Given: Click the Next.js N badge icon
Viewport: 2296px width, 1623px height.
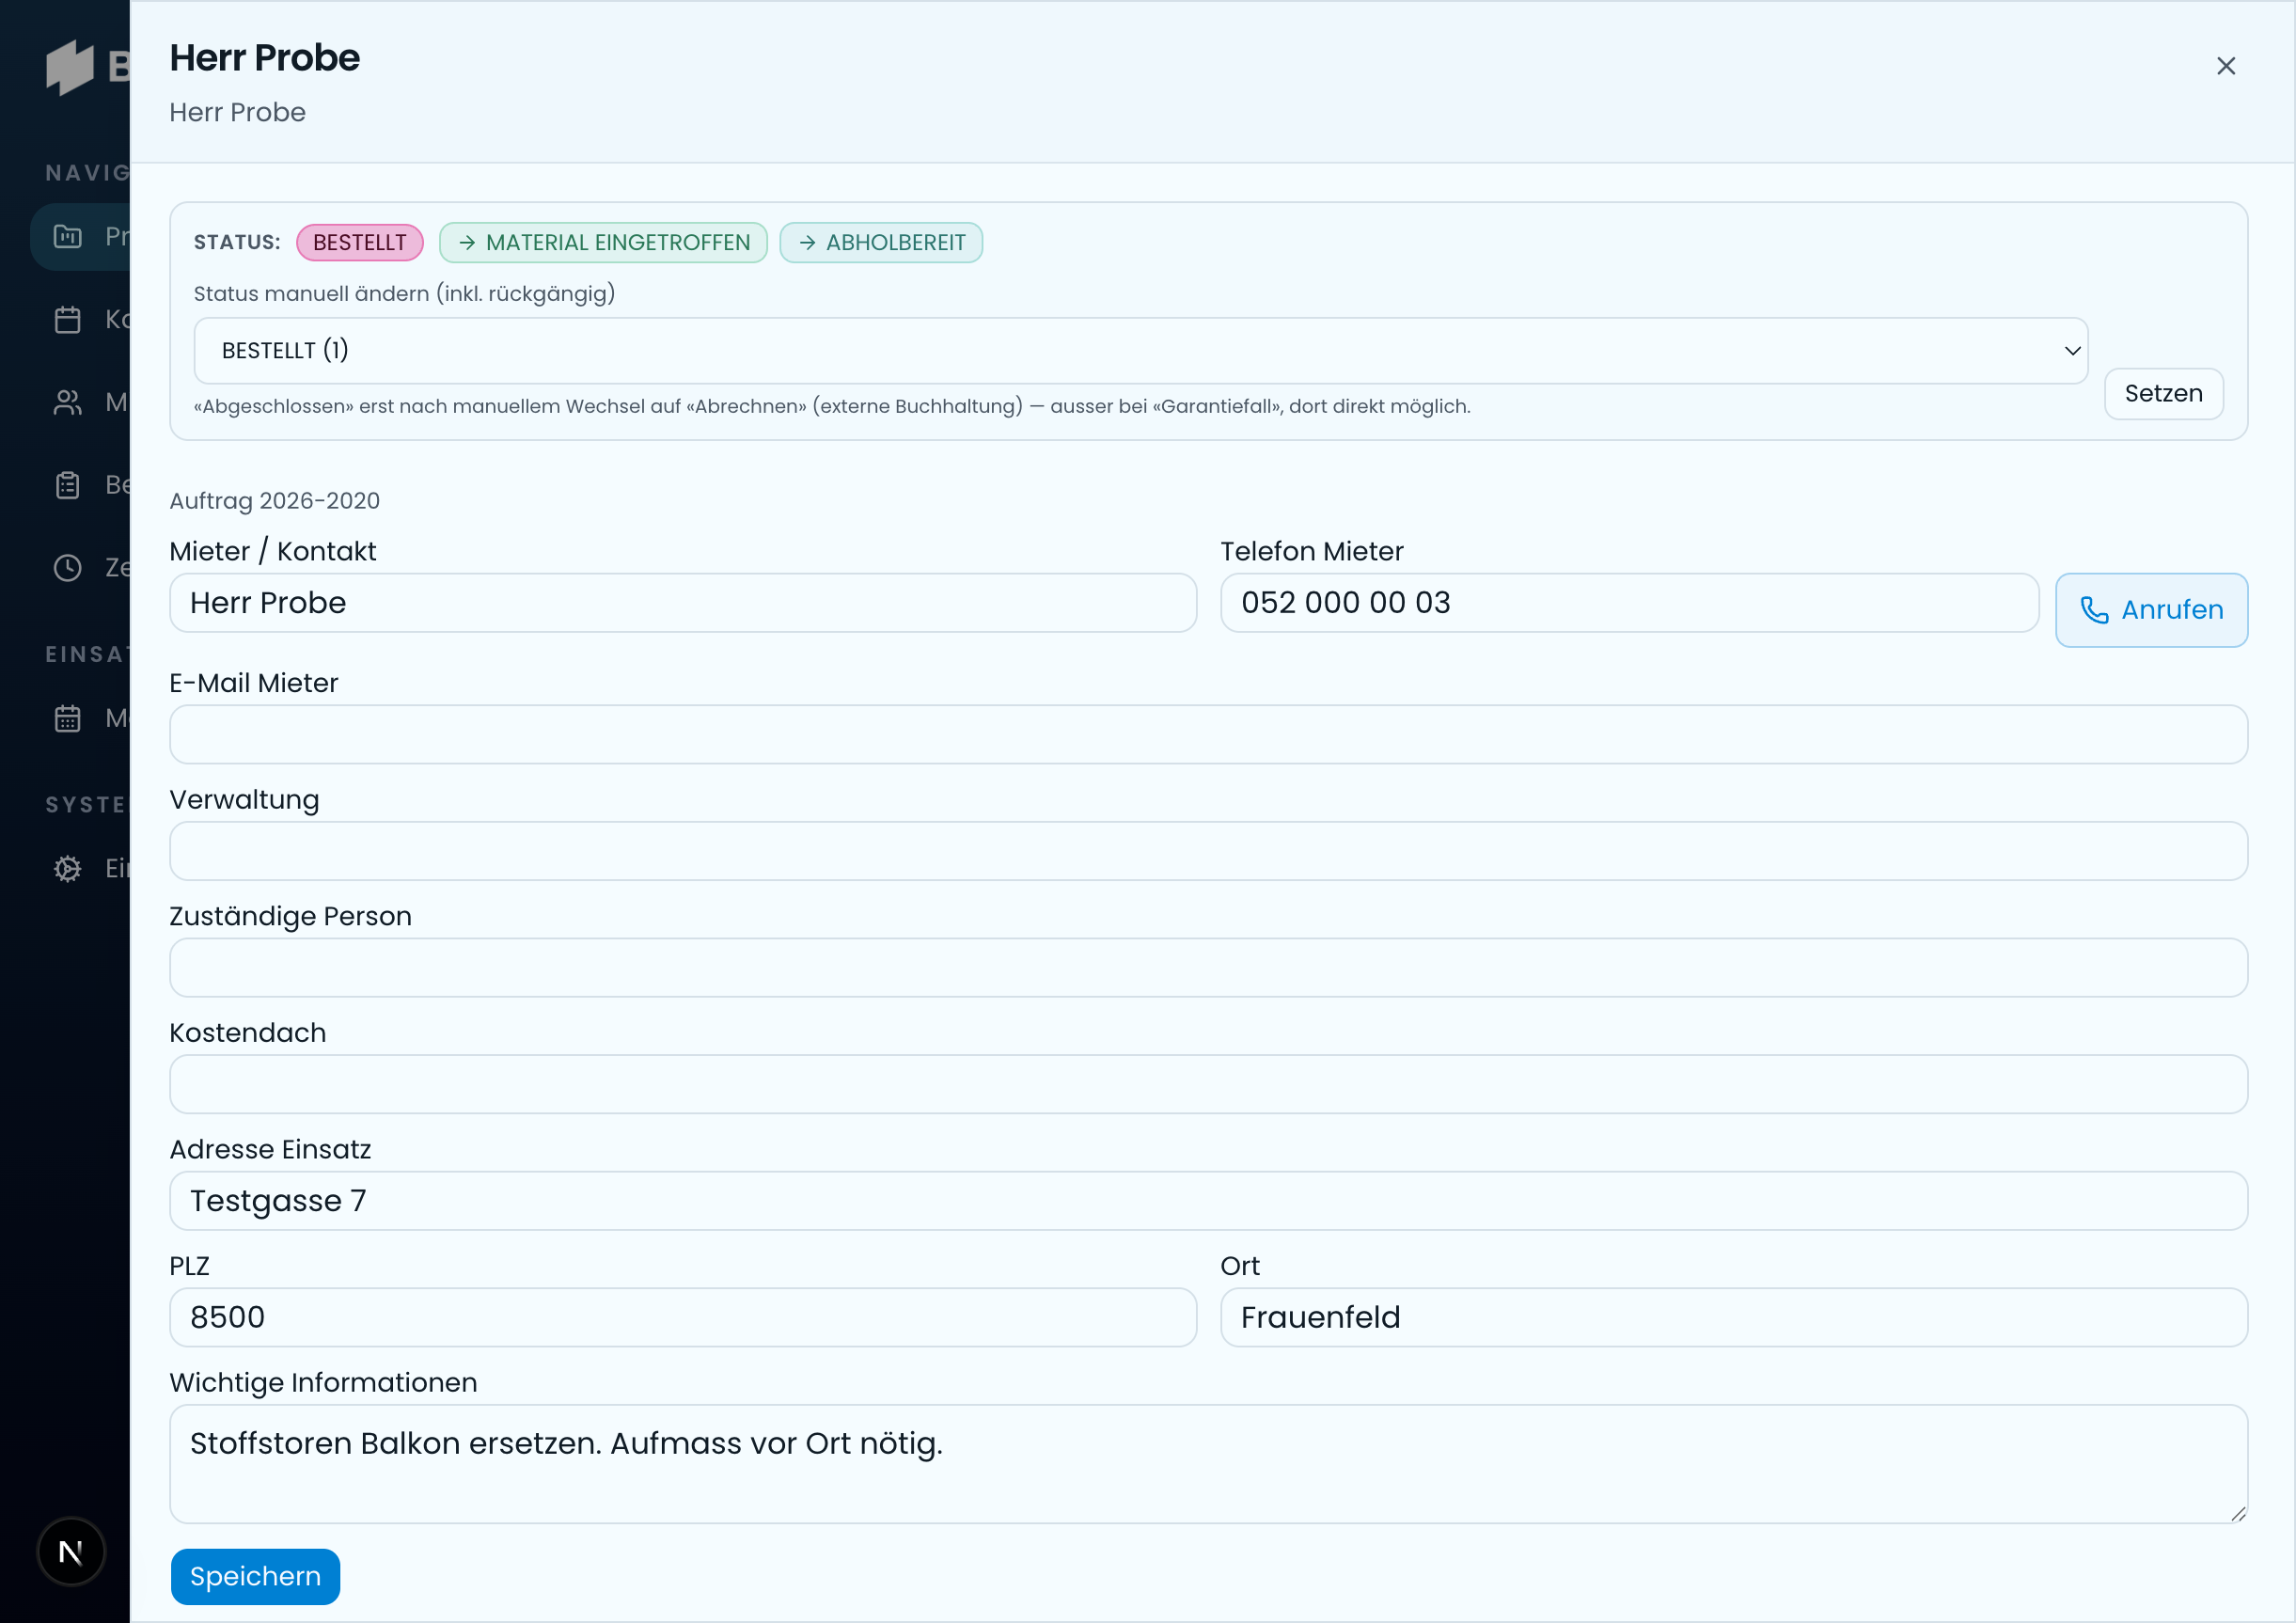Looking at the screenshot, I should (x=71, y=1552).
